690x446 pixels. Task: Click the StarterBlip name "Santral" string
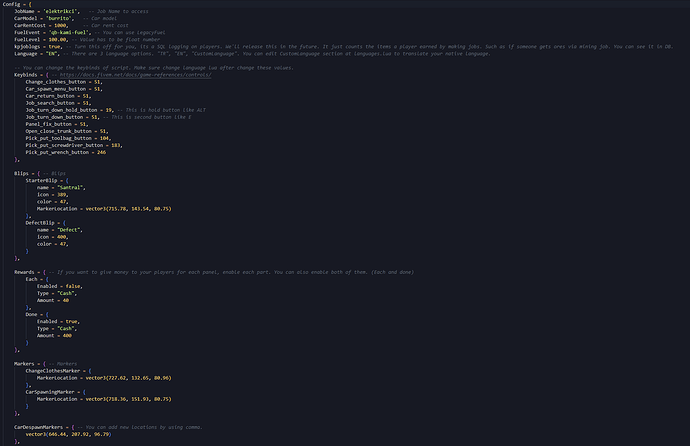(70, 187)
